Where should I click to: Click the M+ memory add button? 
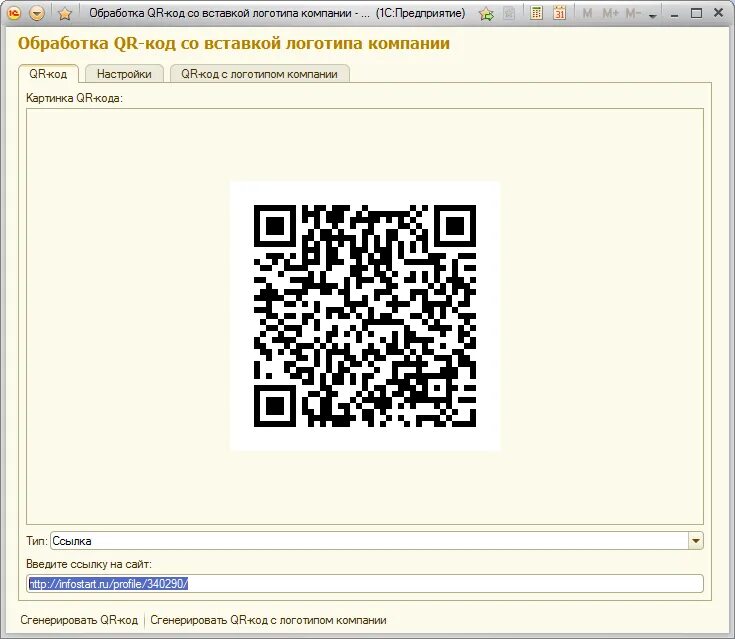coord(610,14)
